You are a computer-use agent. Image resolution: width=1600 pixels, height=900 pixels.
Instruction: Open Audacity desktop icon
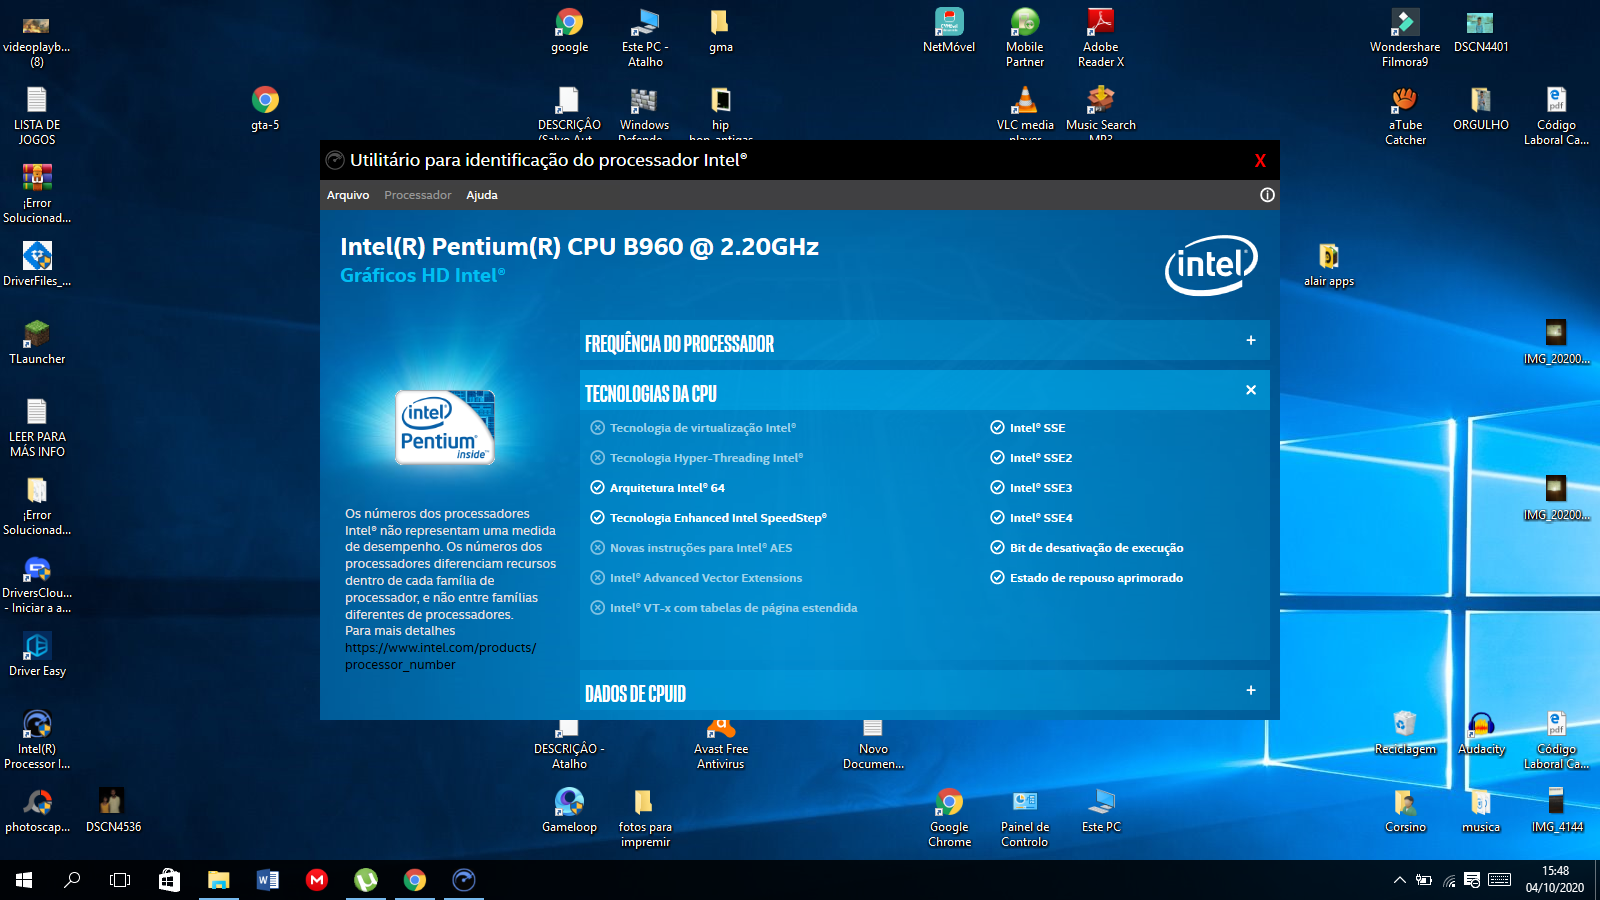coord(1481,732)
